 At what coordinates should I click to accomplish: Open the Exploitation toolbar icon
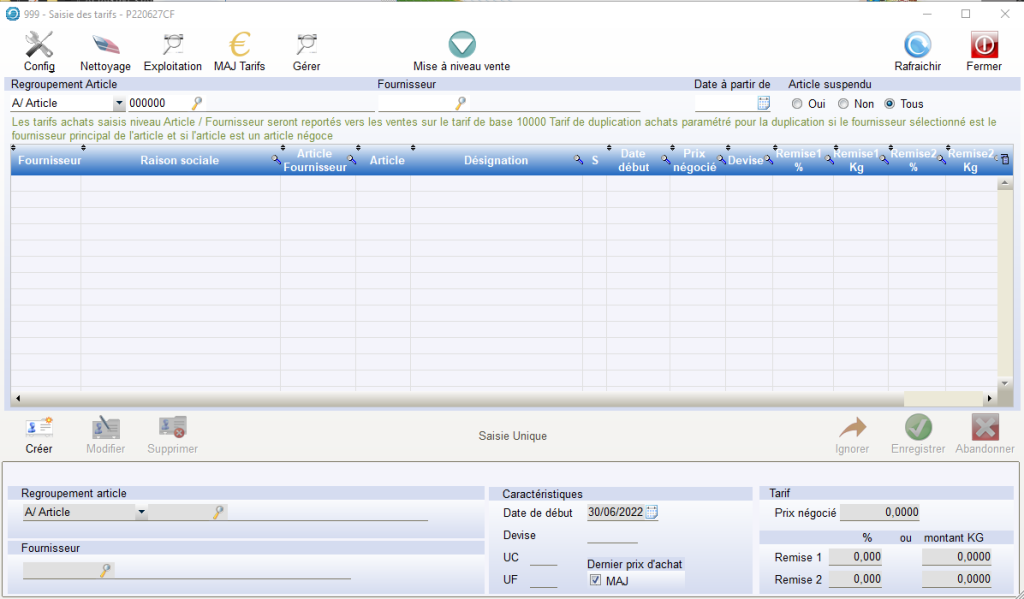(172, 45)
